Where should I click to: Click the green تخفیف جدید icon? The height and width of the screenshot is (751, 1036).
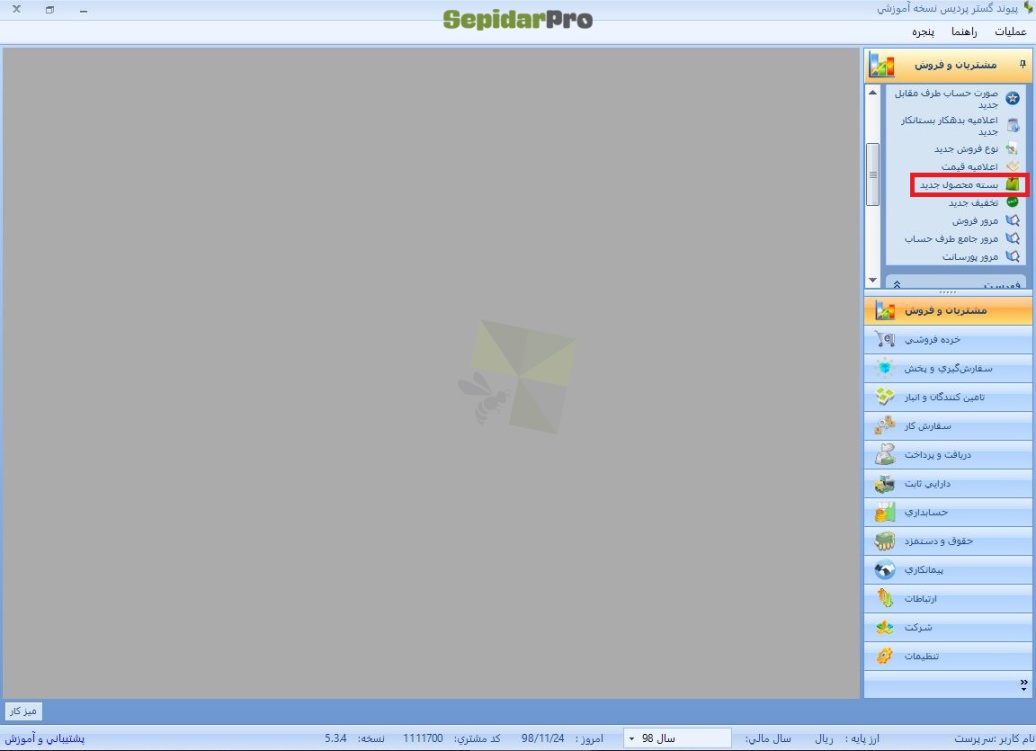pos(1012,202)
